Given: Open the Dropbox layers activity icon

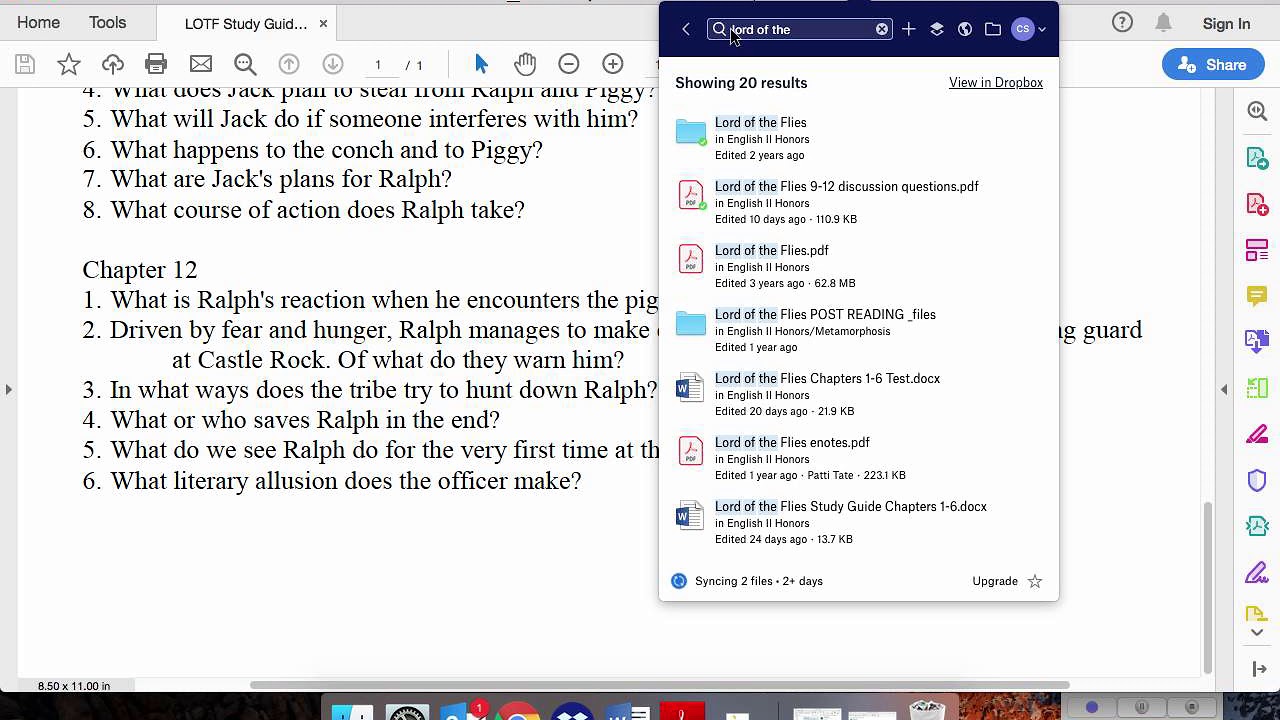Looking at the screenshot, I should point(937,30).
